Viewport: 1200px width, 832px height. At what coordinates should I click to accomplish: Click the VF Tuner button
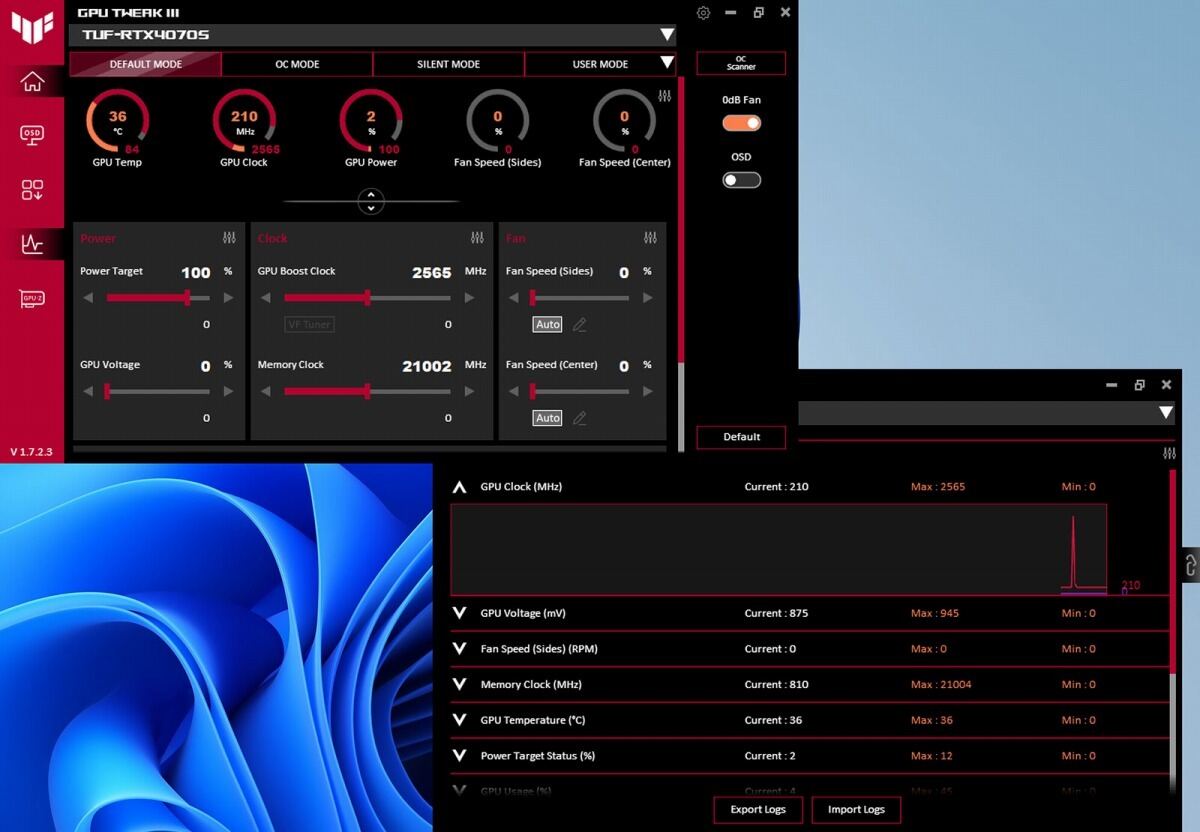click(310, 324)
